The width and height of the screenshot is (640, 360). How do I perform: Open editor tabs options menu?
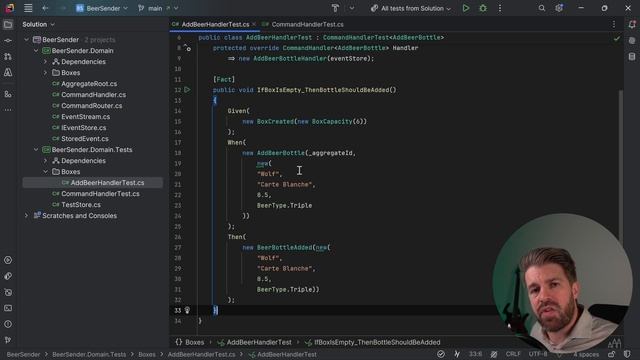coord(614,24)
